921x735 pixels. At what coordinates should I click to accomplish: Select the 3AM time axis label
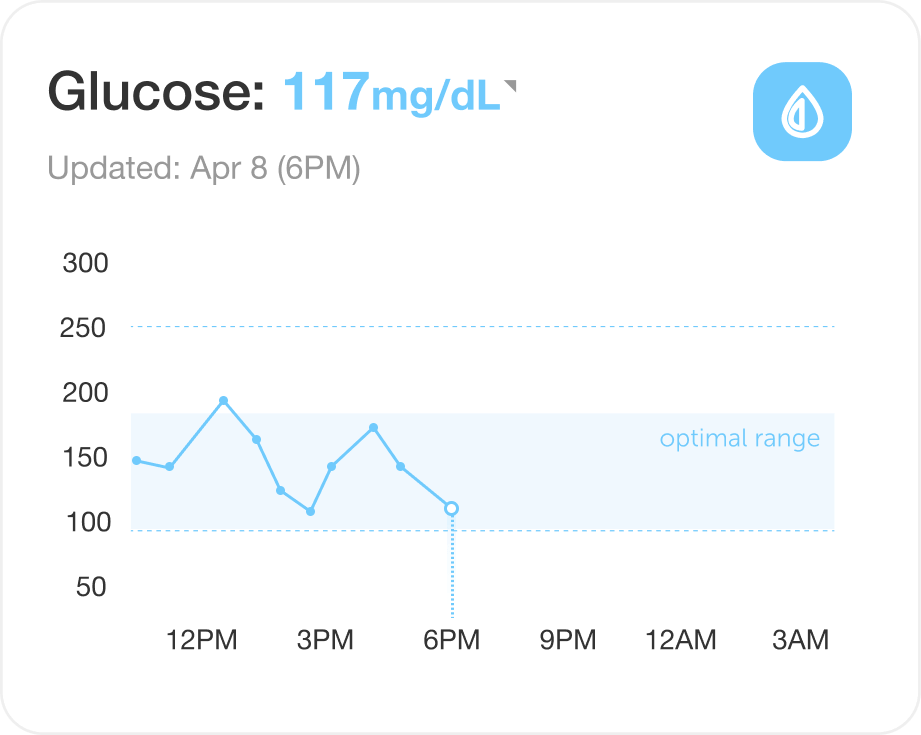click(x=801, y=640)
